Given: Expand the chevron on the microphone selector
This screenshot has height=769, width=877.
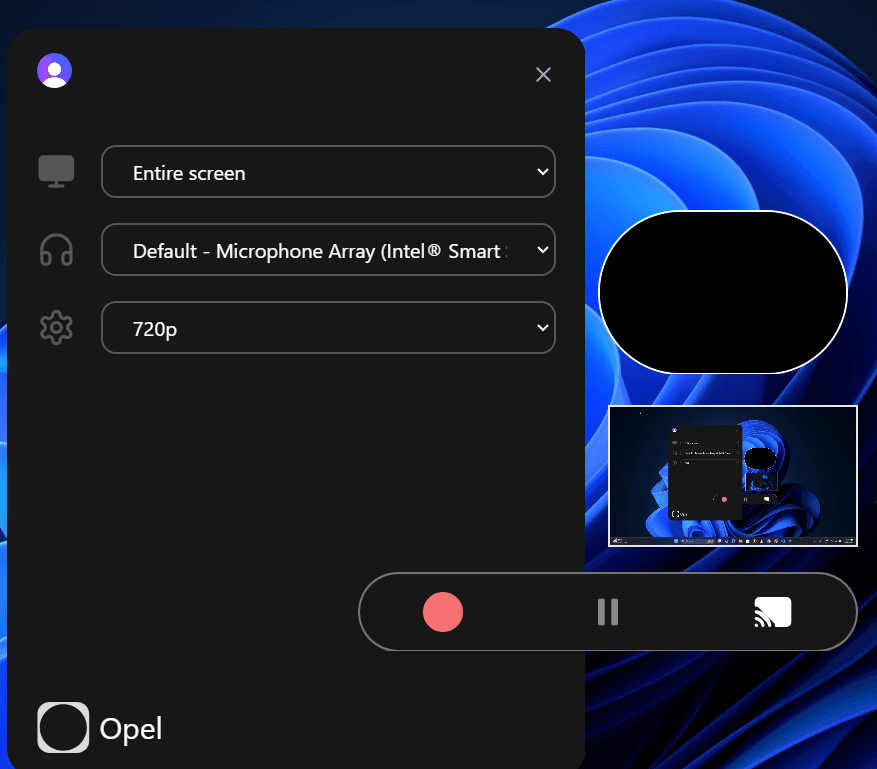Looking at the screenshot, I should (x=543, y=250).
